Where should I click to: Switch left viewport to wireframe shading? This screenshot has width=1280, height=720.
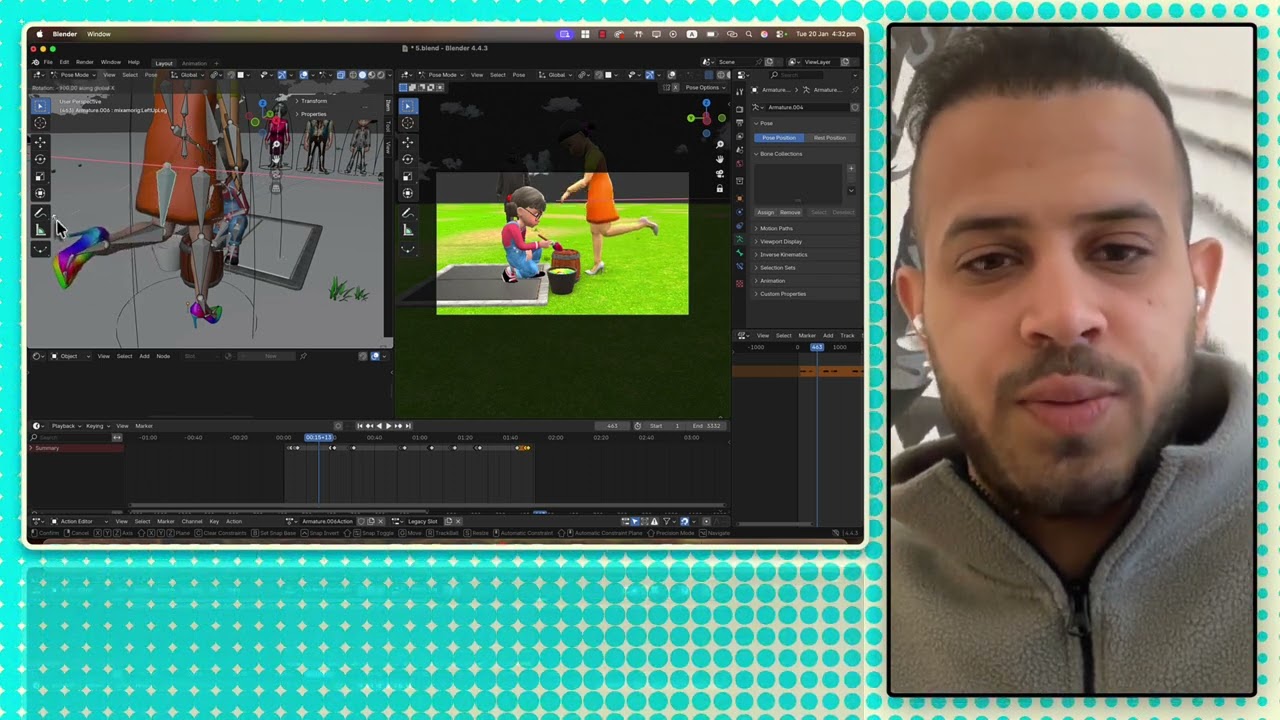353,75
